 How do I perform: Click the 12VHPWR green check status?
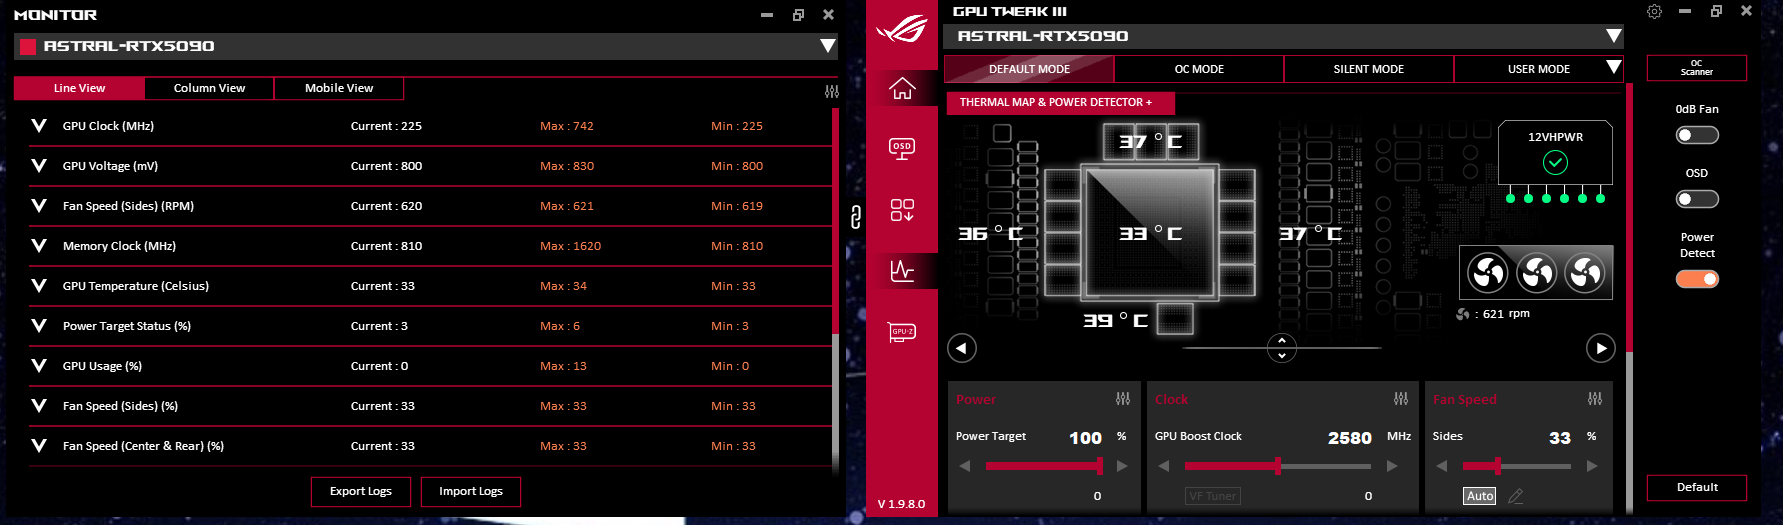(x=1555, y=162)
